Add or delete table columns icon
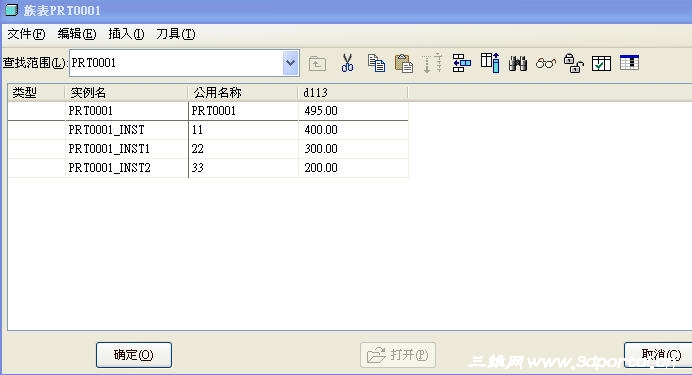The height and width of the screenshot is (375, 692). [490, 63]
